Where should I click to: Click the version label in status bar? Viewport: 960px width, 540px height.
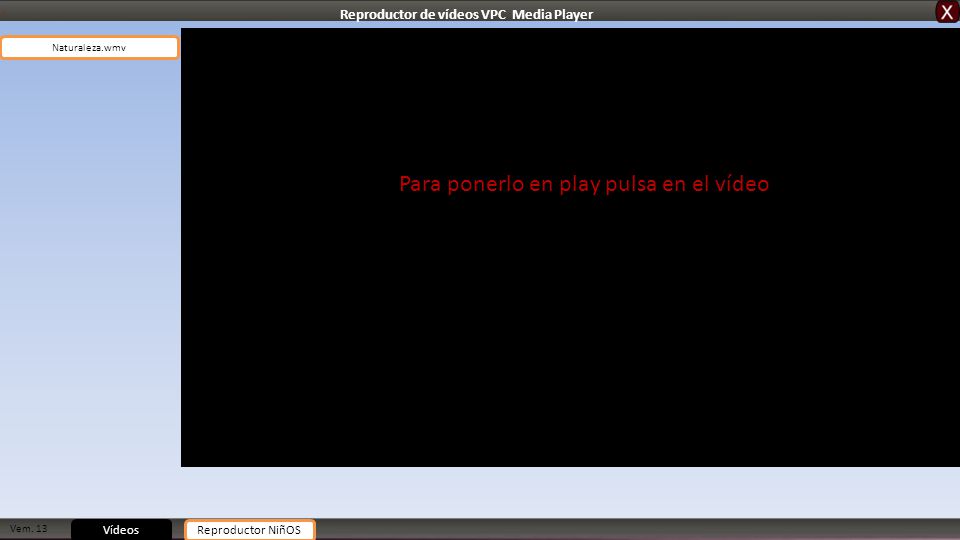[28, 528]
